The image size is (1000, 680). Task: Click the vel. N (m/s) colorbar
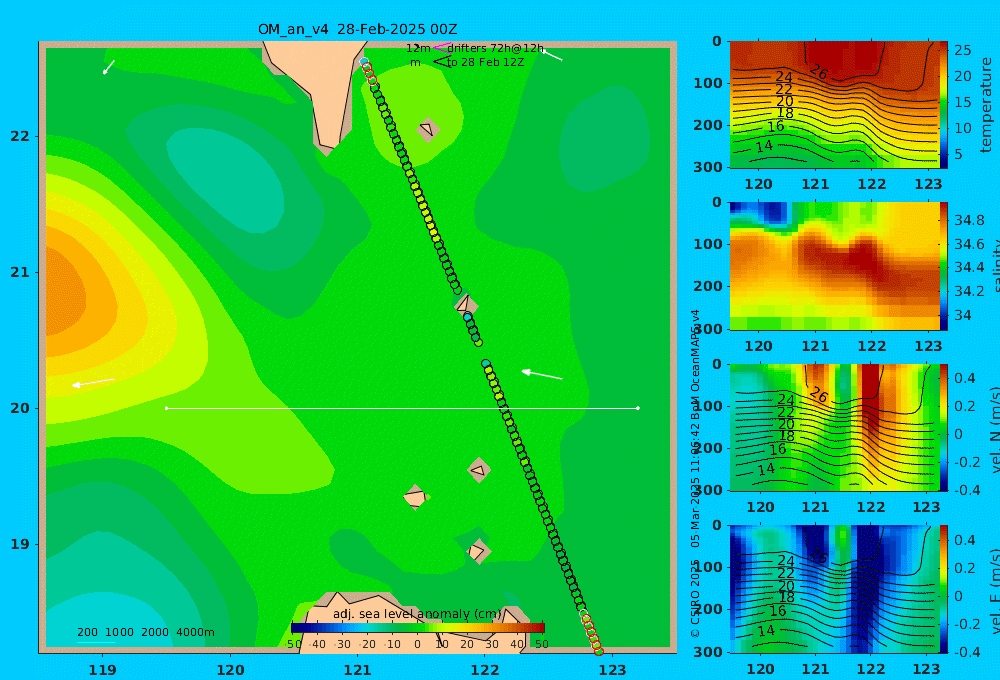[944, 427]
